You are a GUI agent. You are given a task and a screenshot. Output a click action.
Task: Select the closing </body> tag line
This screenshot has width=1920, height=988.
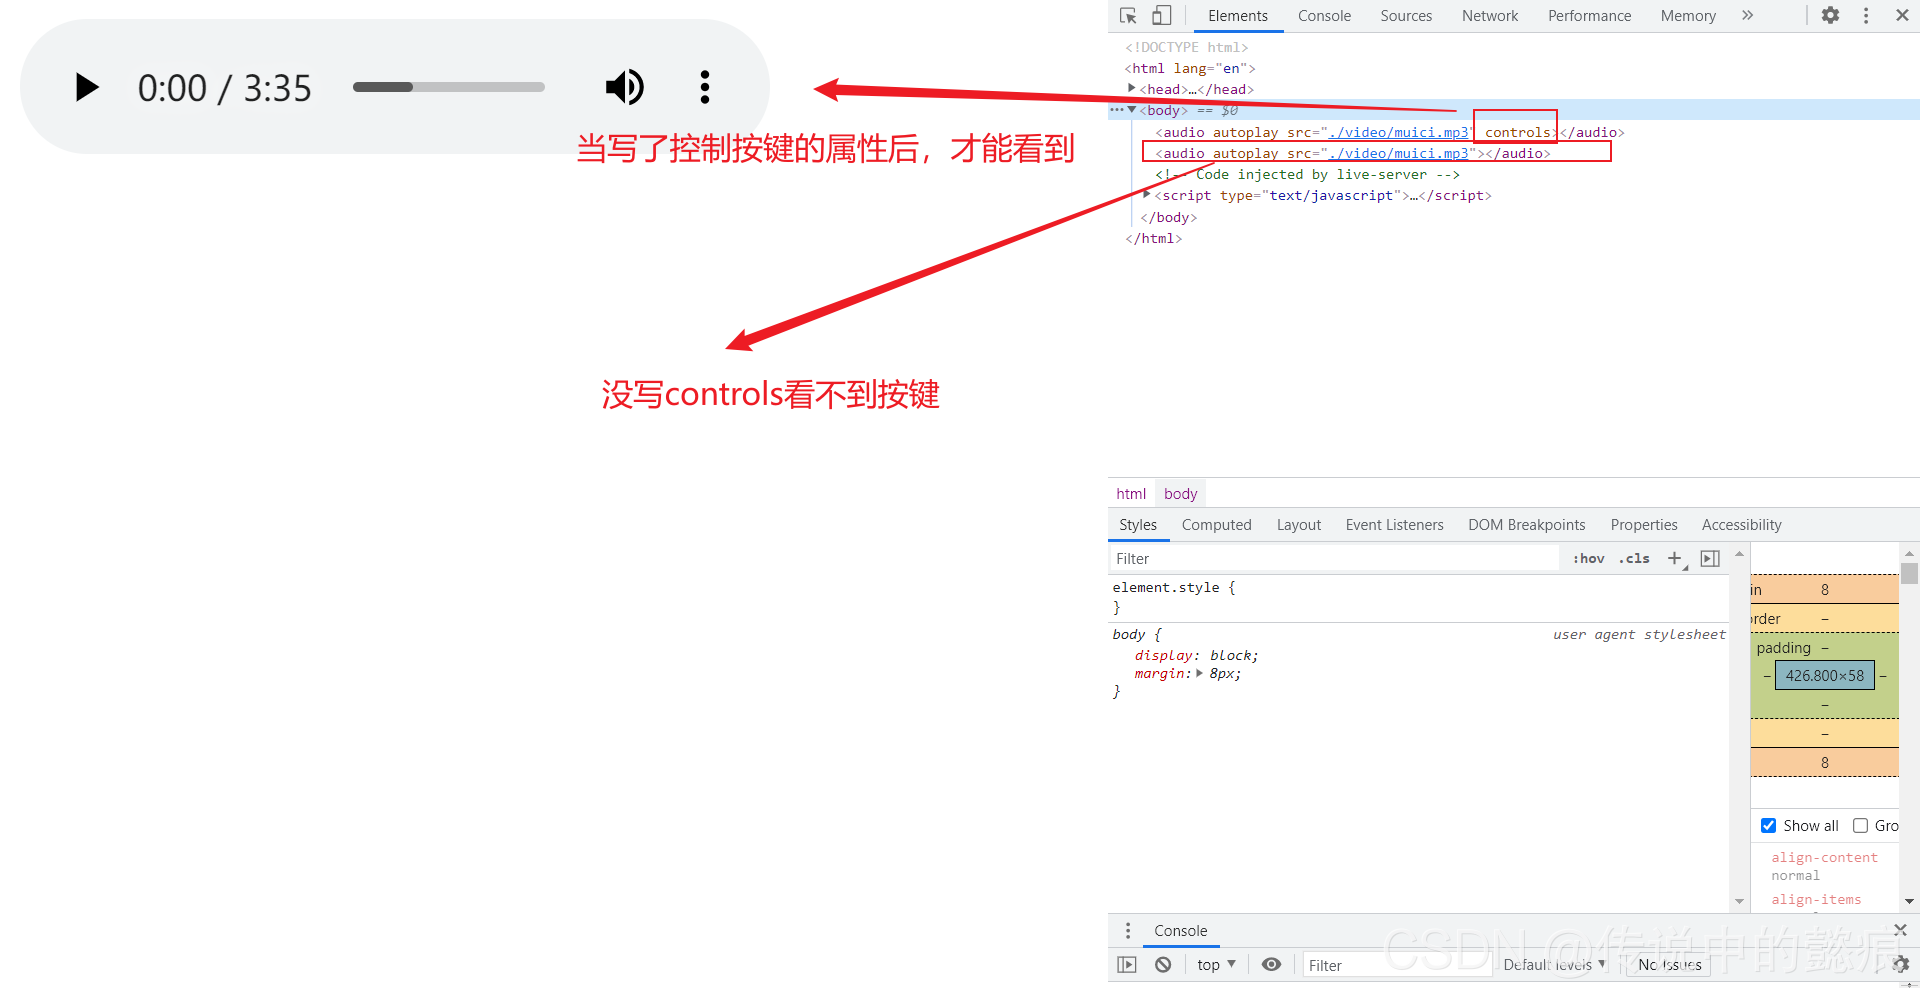click(x=1168, y=217)
